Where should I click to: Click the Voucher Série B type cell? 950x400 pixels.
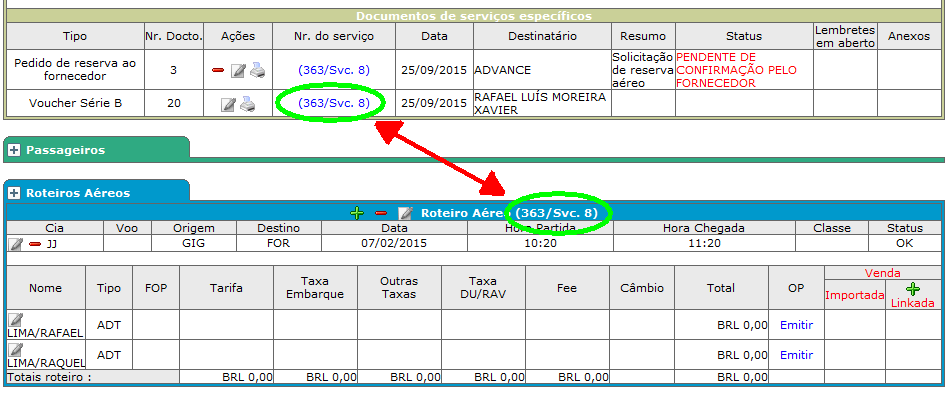coord(76,104)
